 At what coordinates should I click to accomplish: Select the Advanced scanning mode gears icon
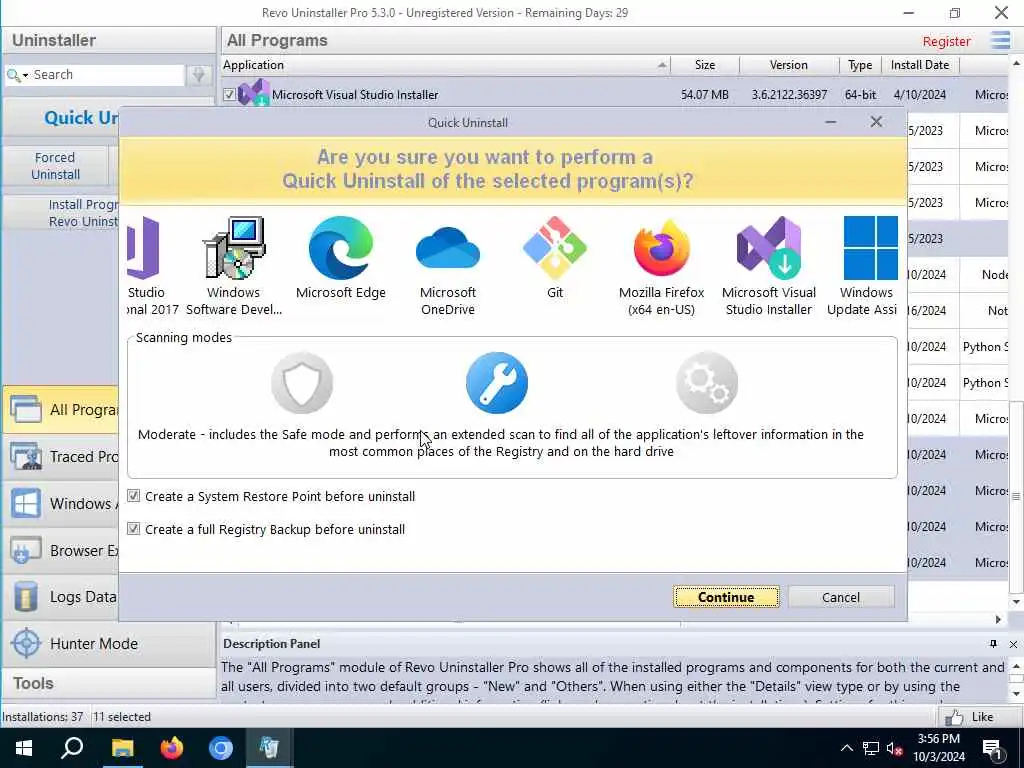click(707, 383)
